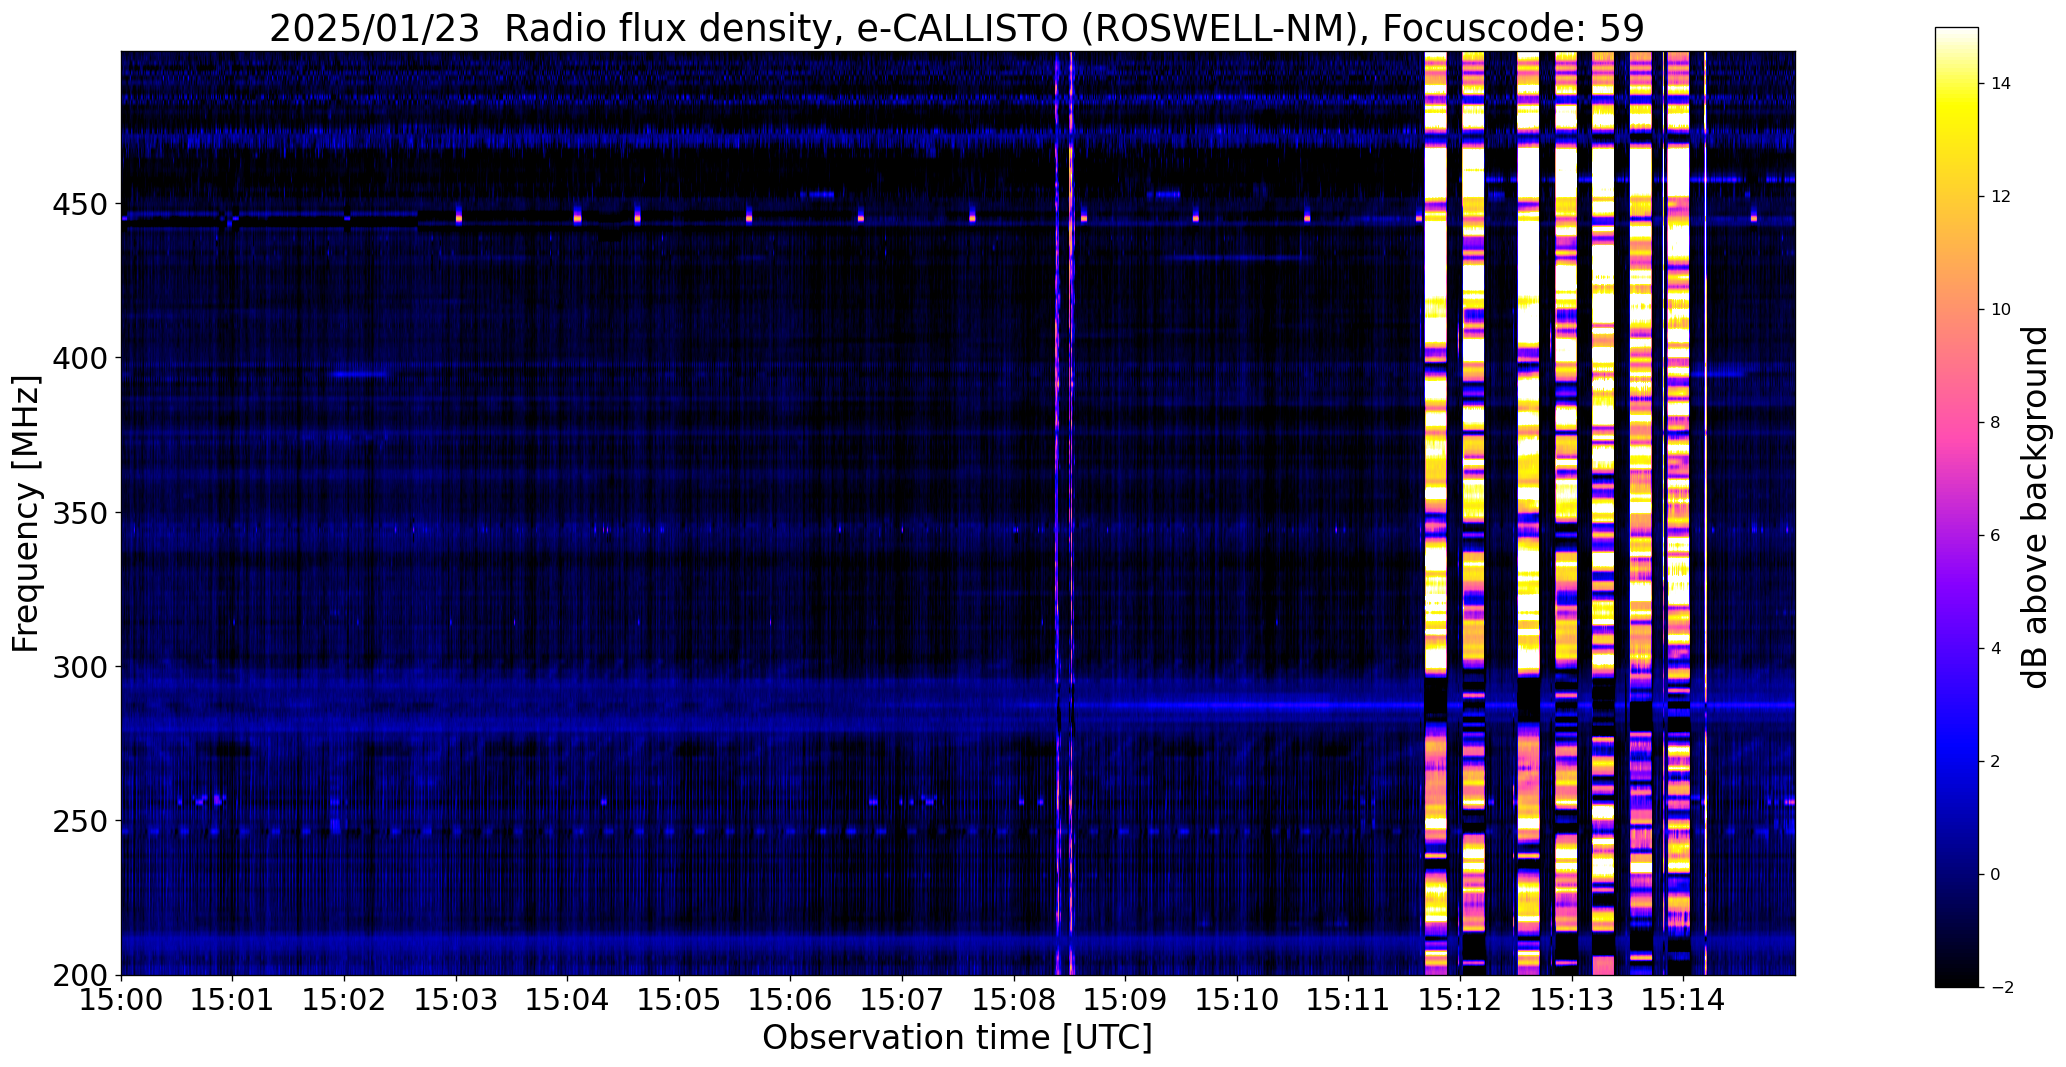Click the 15:08 time tick label
2066x1067 pixels.
tap(1015, 998)
